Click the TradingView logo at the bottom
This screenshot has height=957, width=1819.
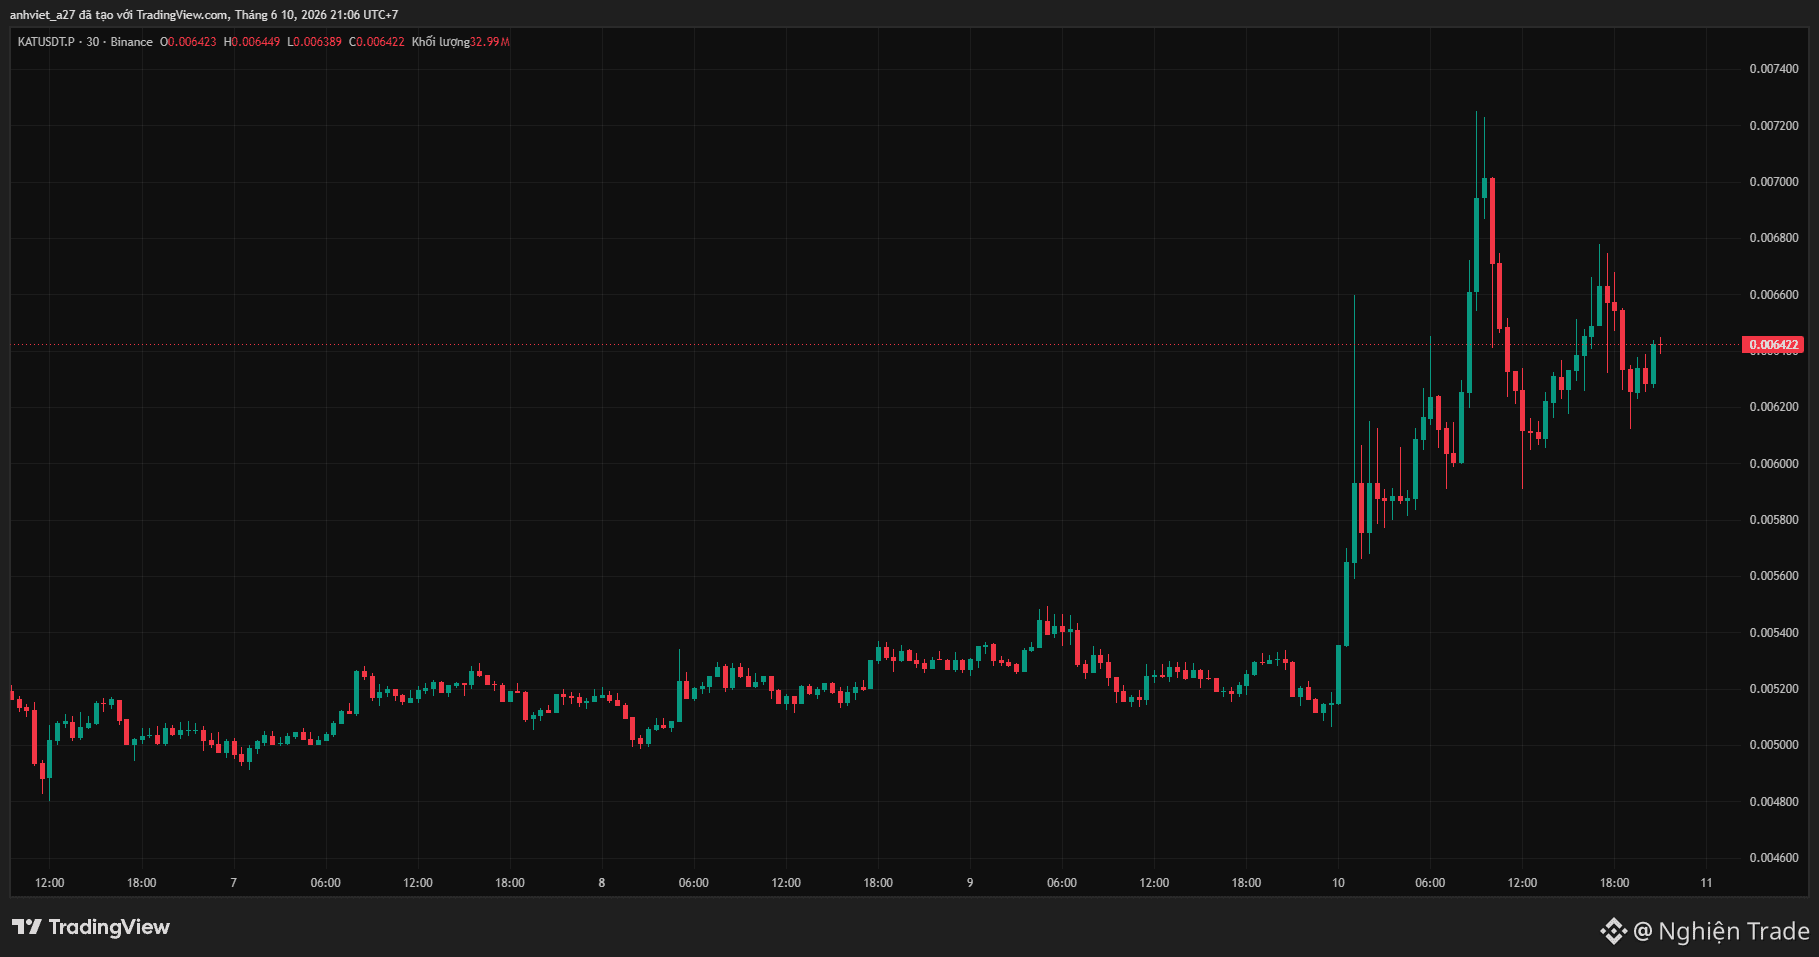(91, 927)
